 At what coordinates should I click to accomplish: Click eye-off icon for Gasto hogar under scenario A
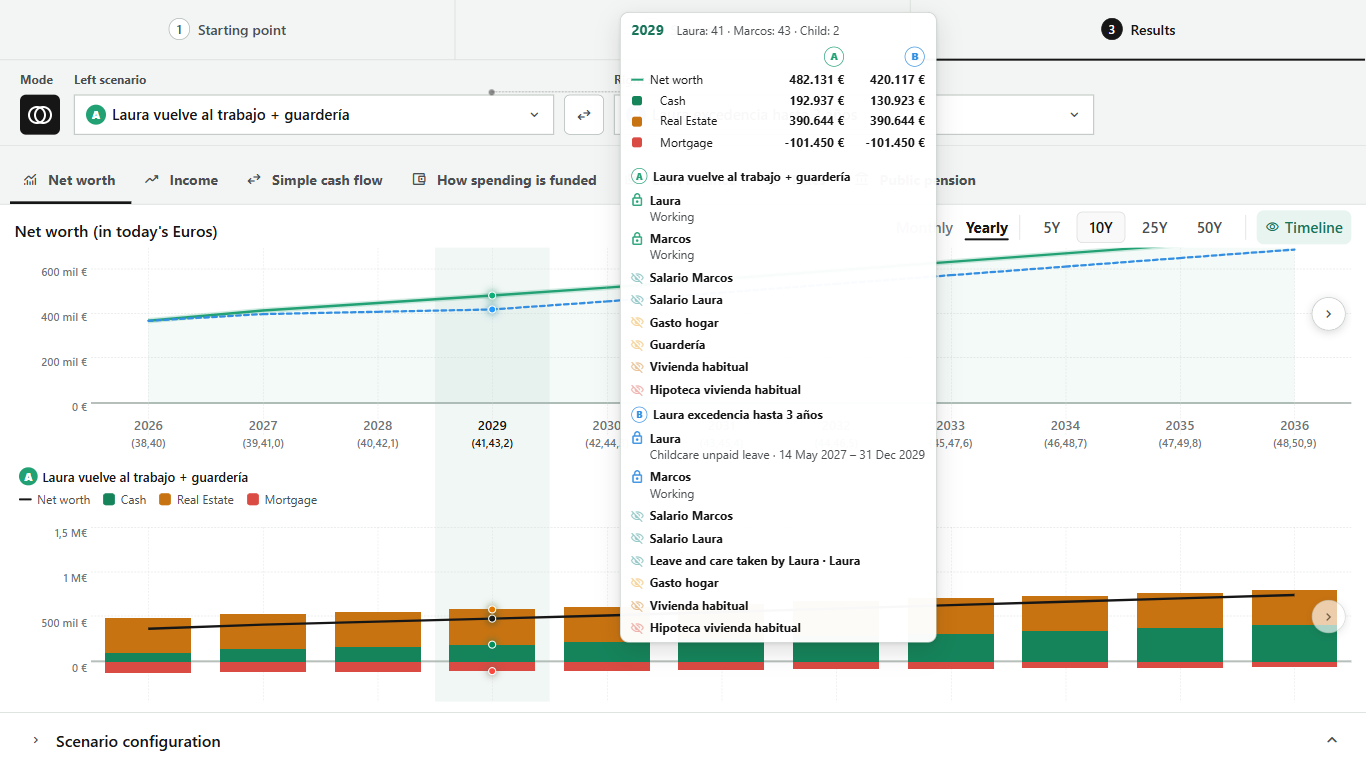(638, 323)
